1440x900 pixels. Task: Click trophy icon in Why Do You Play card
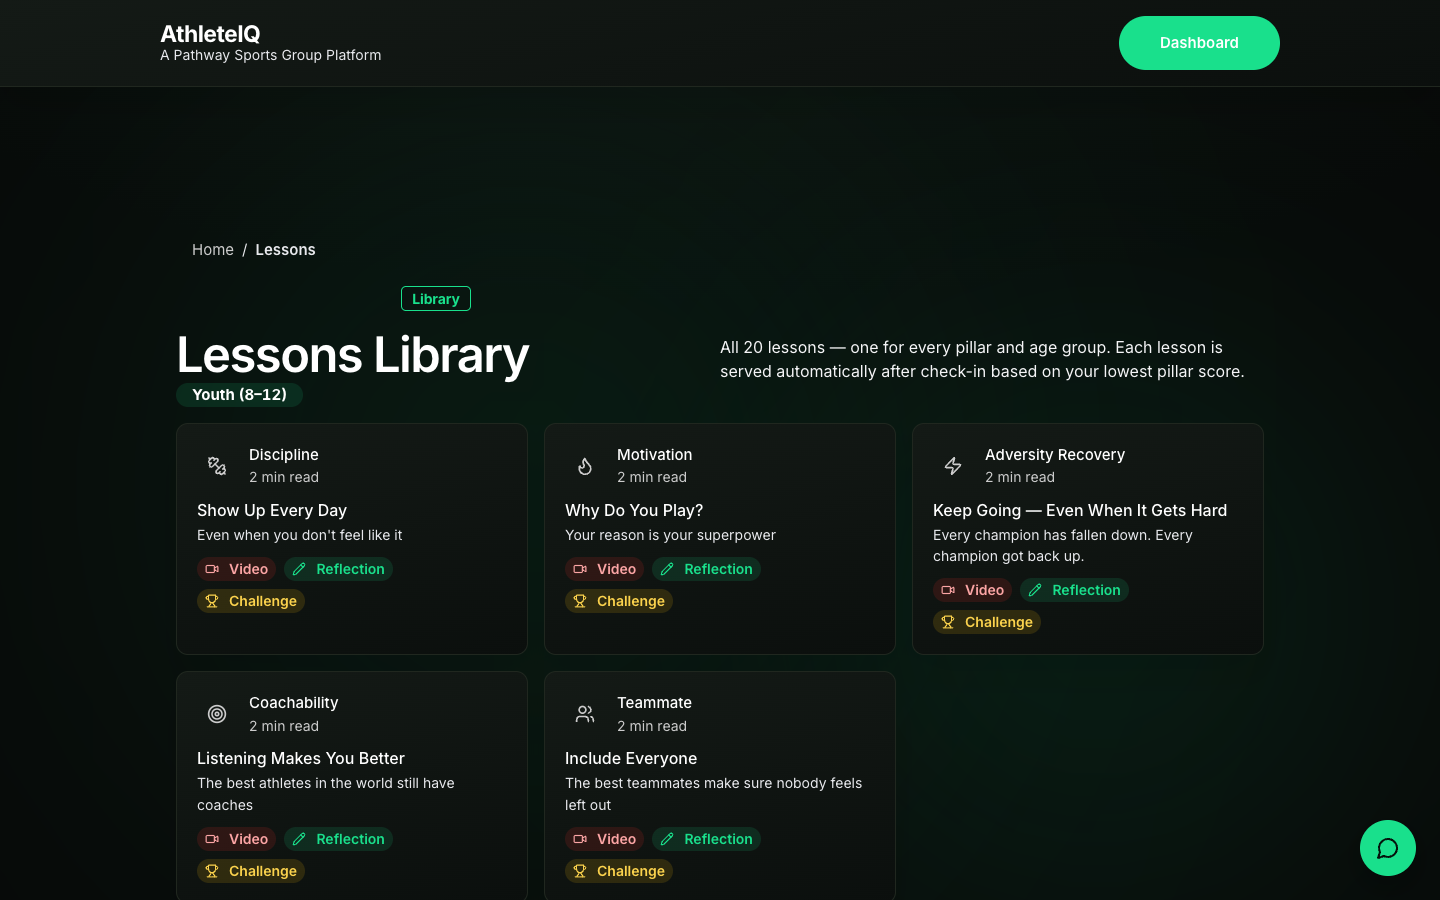pos(580,601)
